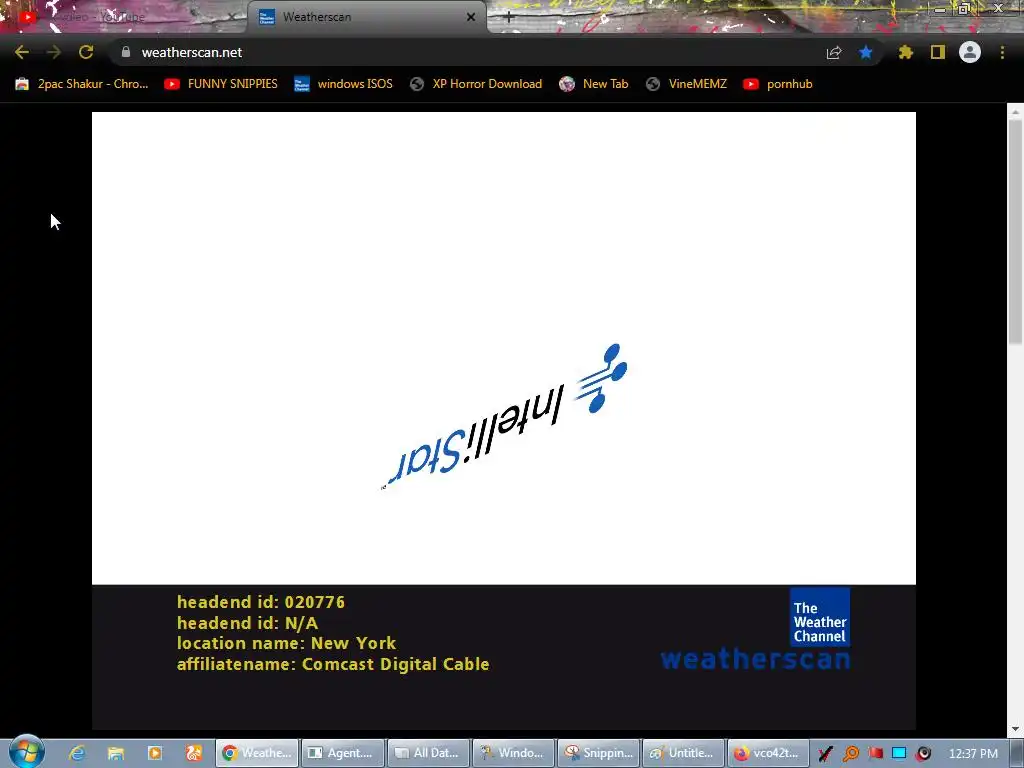Click the rotated IntelliStar logo
Screen dimensions: 1024x768
pyautogui.click(x=504, y=417)
